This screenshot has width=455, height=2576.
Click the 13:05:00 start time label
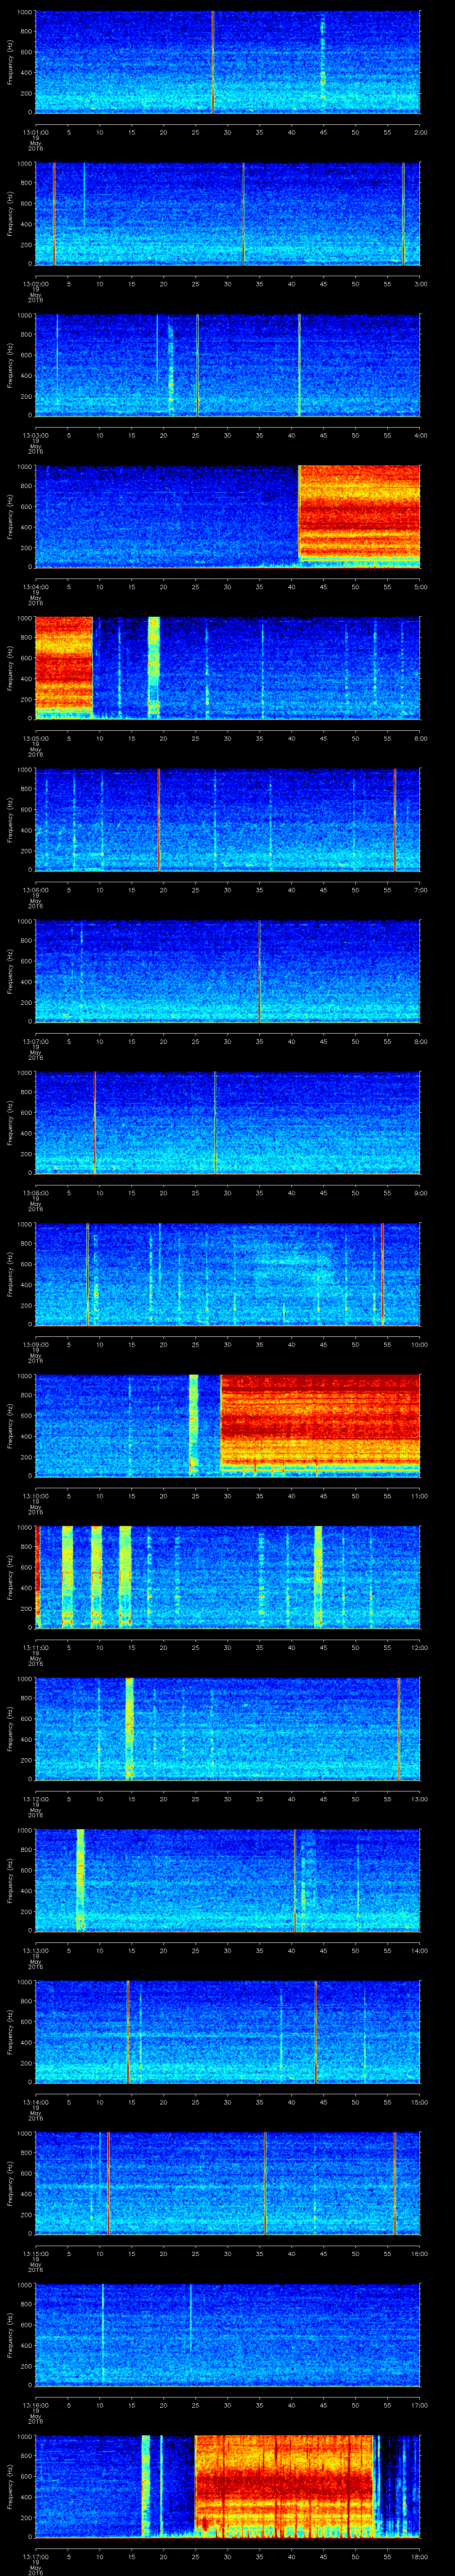[x=36, y=738]
